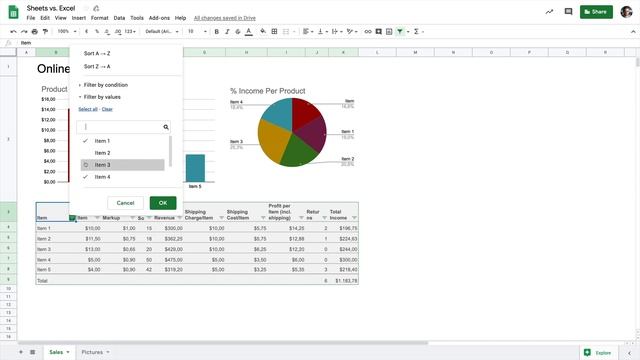
Task: Open the Insert menu
Action: (x=79, y=18)
